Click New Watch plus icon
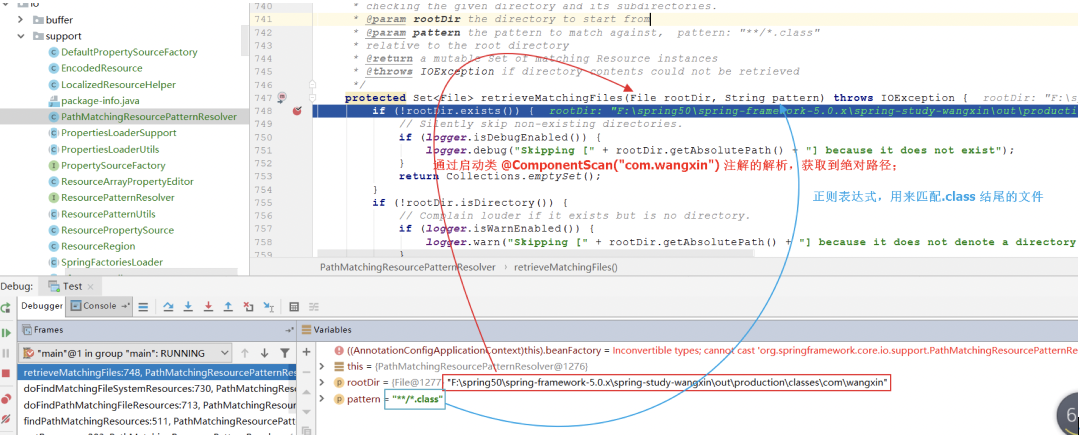This screenshot has height=438, width=1080. [306, 350]
